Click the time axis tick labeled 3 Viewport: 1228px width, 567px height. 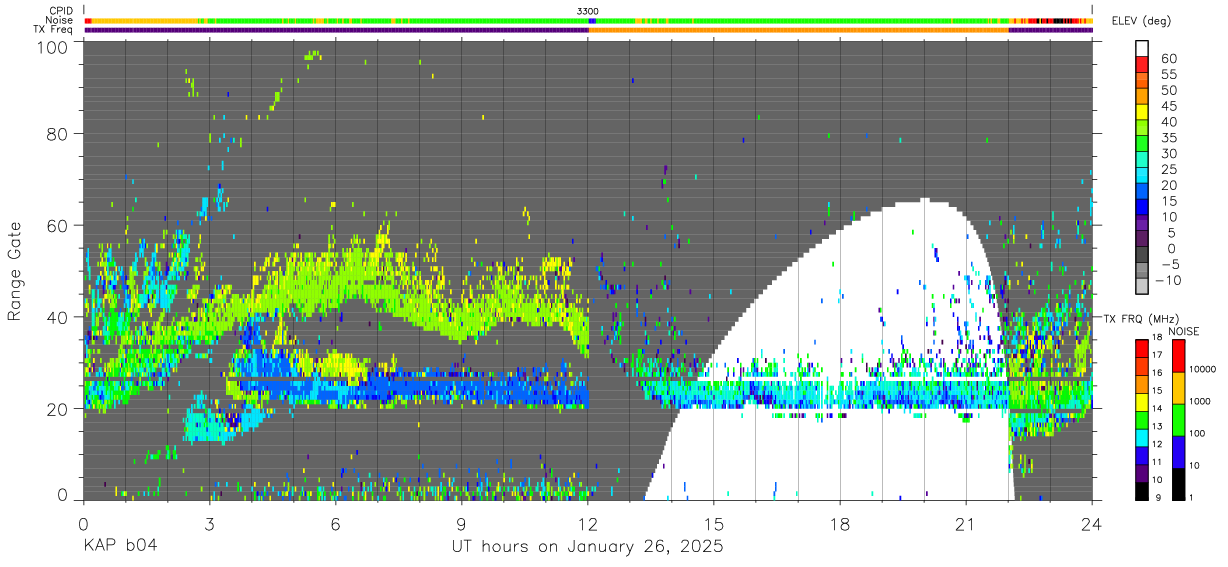click(x=209, y=524)
